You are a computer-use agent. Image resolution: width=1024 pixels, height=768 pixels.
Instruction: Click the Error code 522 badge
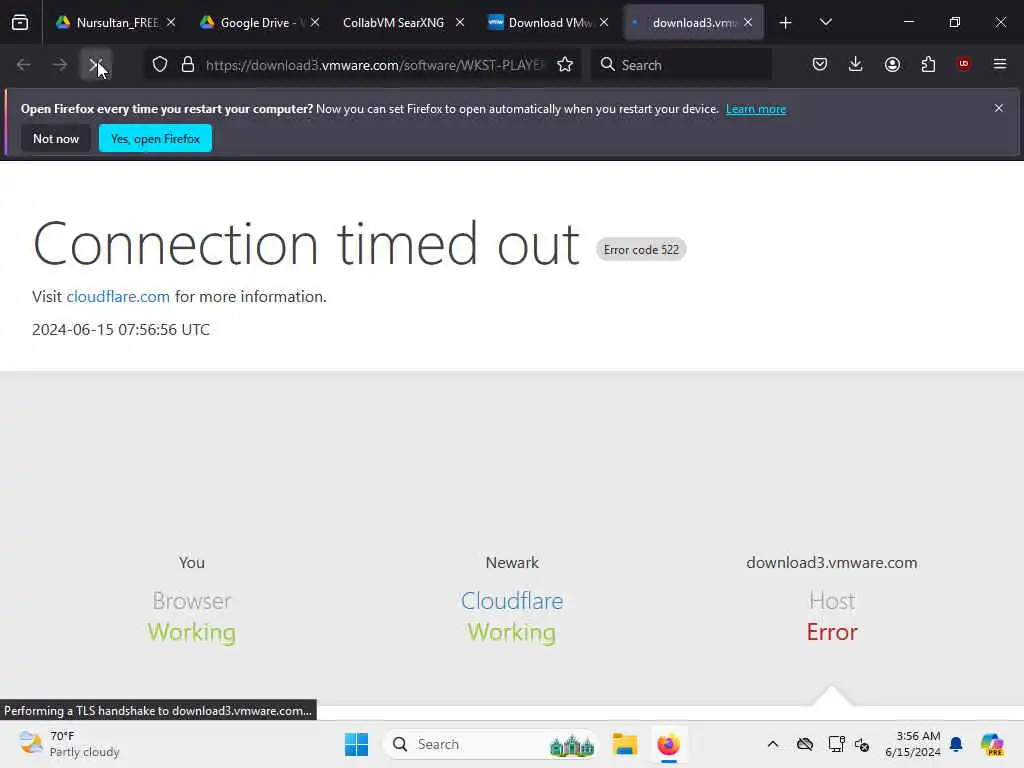pos(641,249)
